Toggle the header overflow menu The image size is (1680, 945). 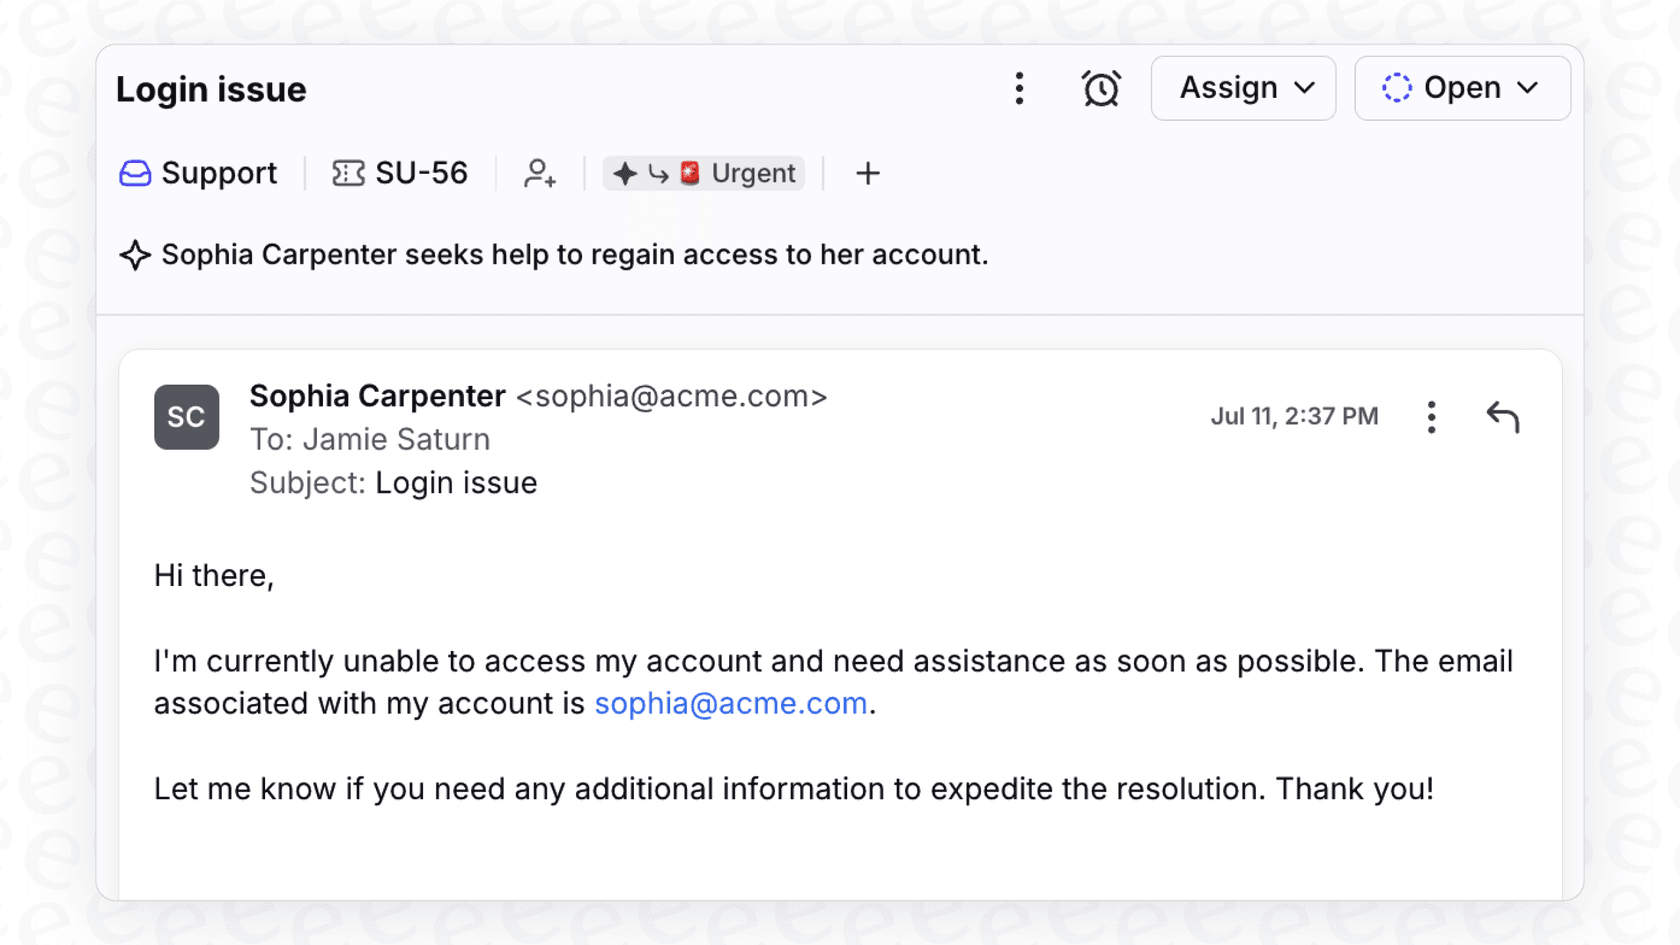tap(1019, 88)
